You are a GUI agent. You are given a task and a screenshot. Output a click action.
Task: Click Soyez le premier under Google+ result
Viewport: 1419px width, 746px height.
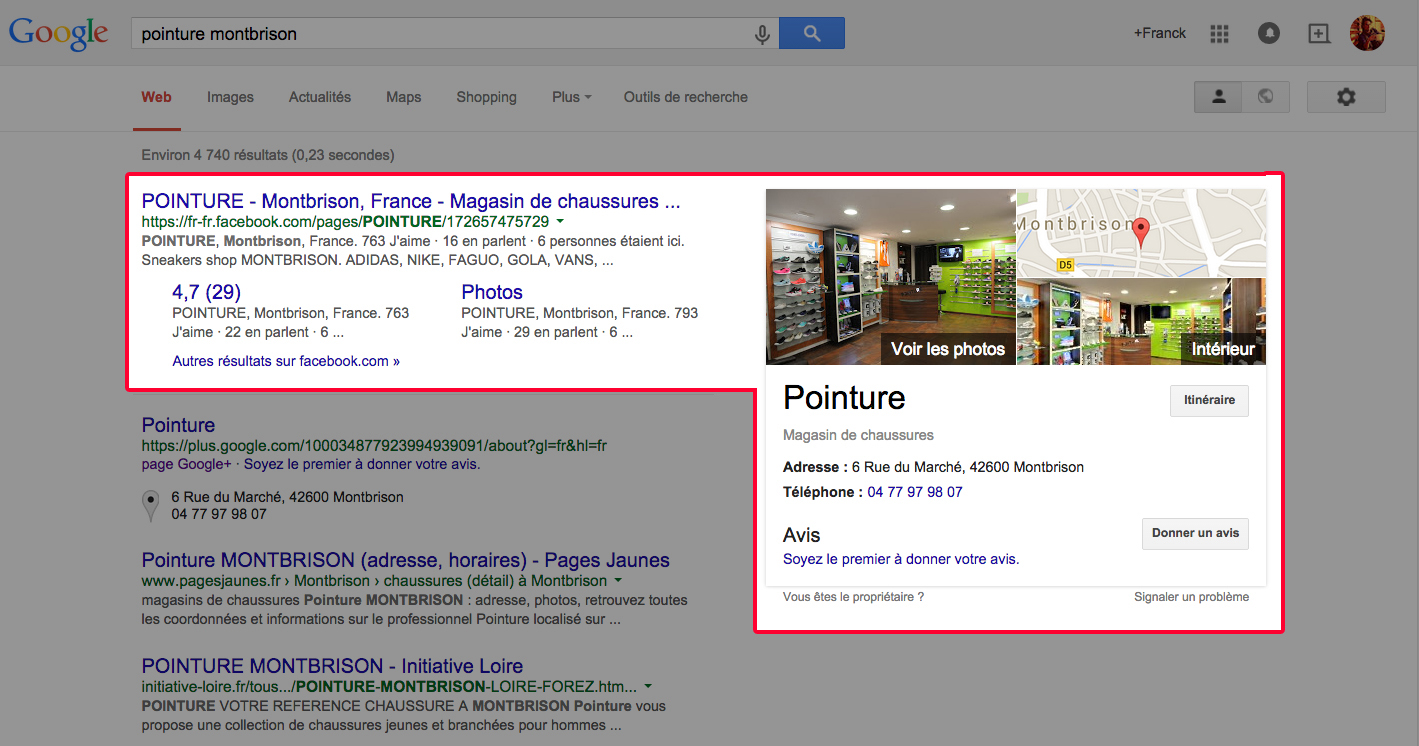click(362, 464)
